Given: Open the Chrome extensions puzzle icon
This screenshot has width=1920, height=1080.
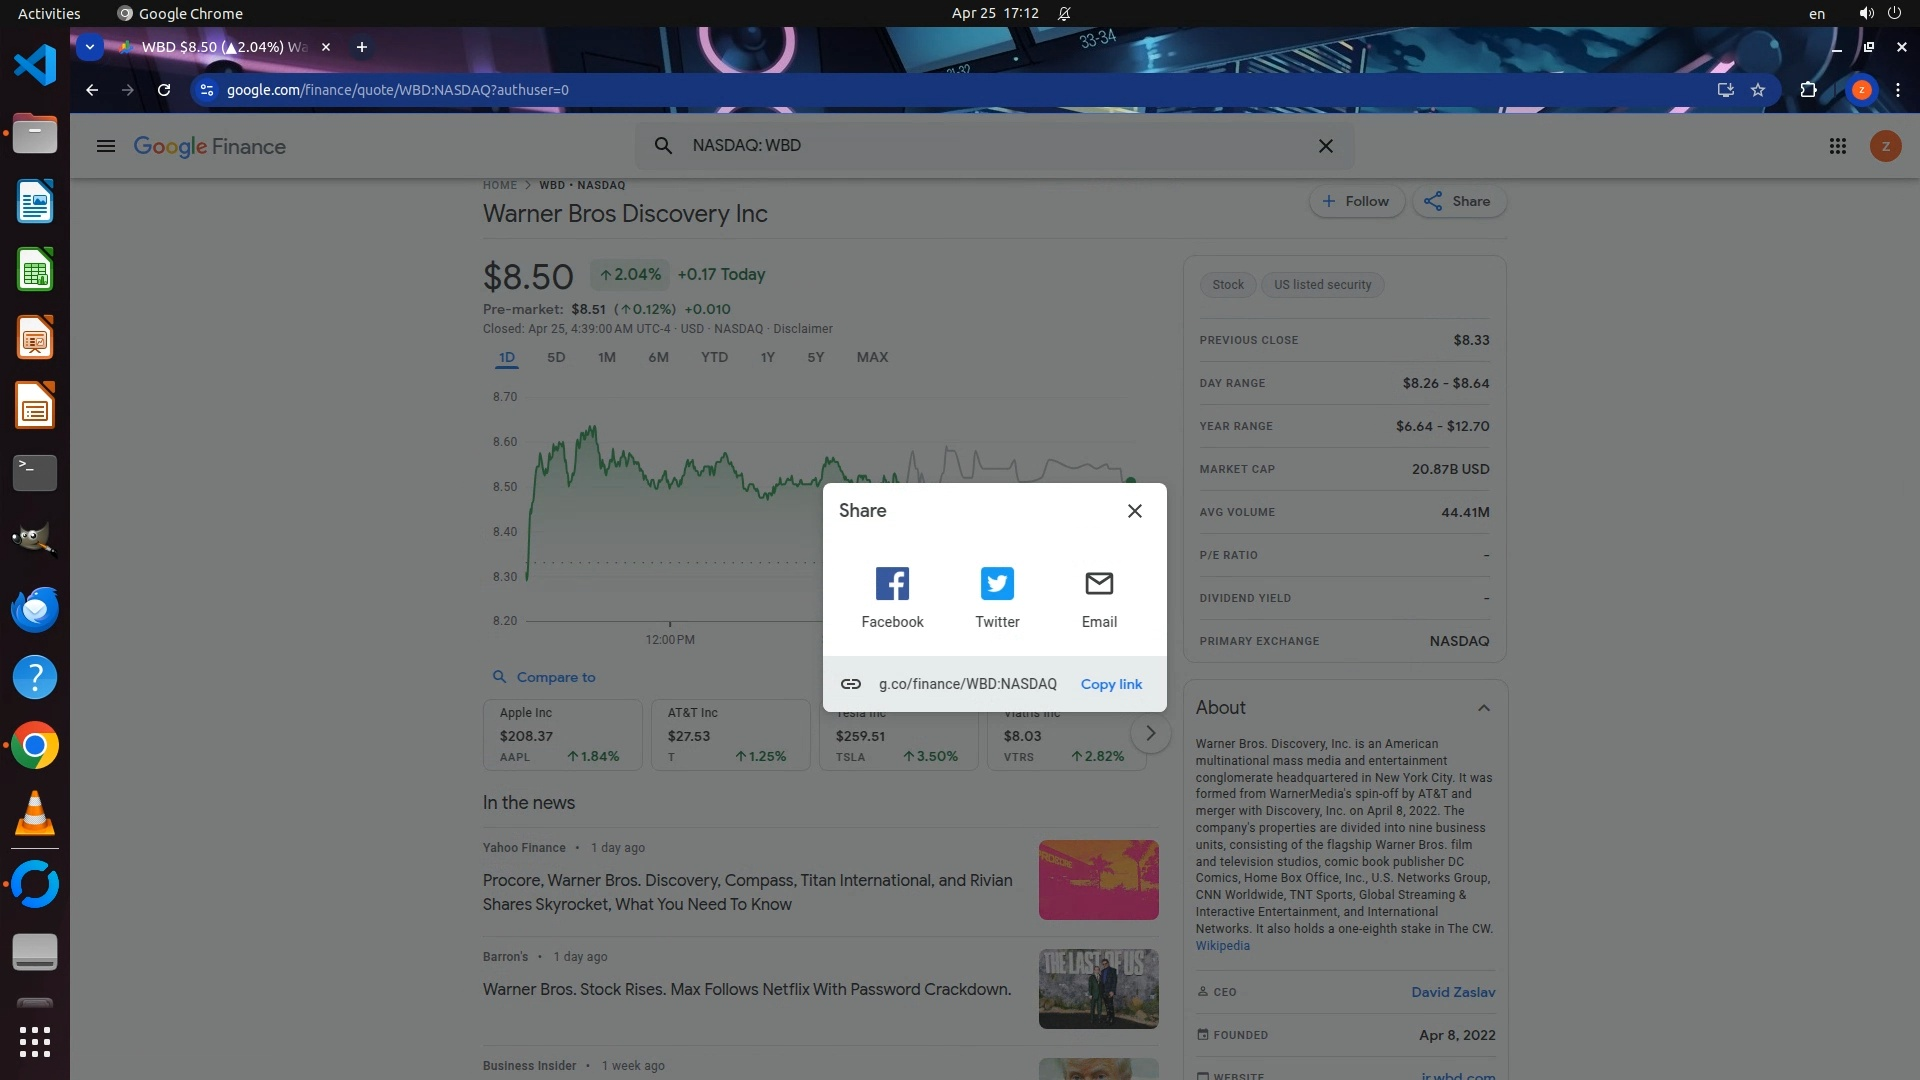Looking at the screenshot, I should (x=1808, y=90).
